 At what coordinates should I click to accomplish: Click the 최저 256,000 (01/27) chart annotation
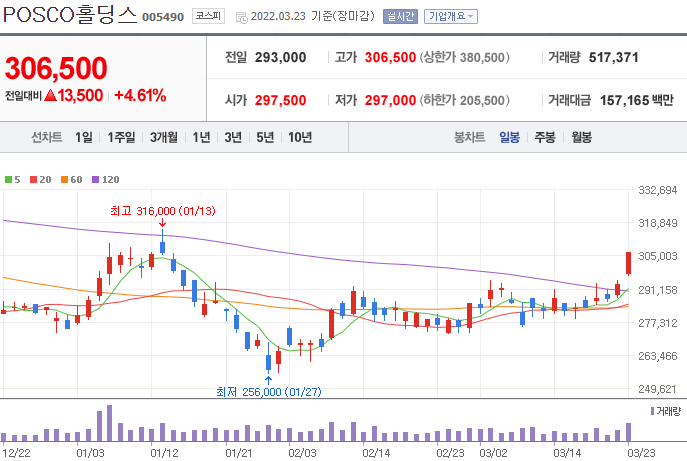click(269, 392)
